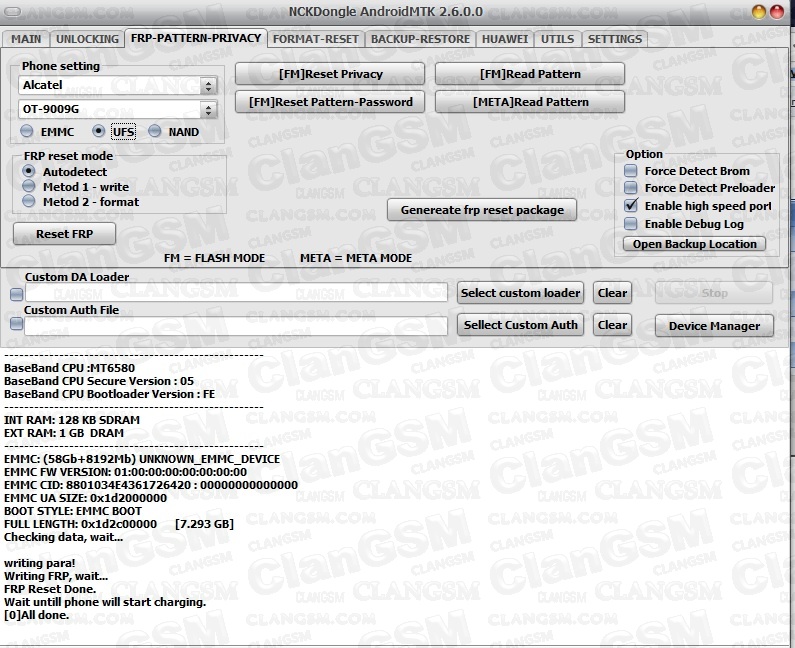The image size is (795, 648).
Task: Select the UFS storage radio button
Action: click(x=98, y=131)
